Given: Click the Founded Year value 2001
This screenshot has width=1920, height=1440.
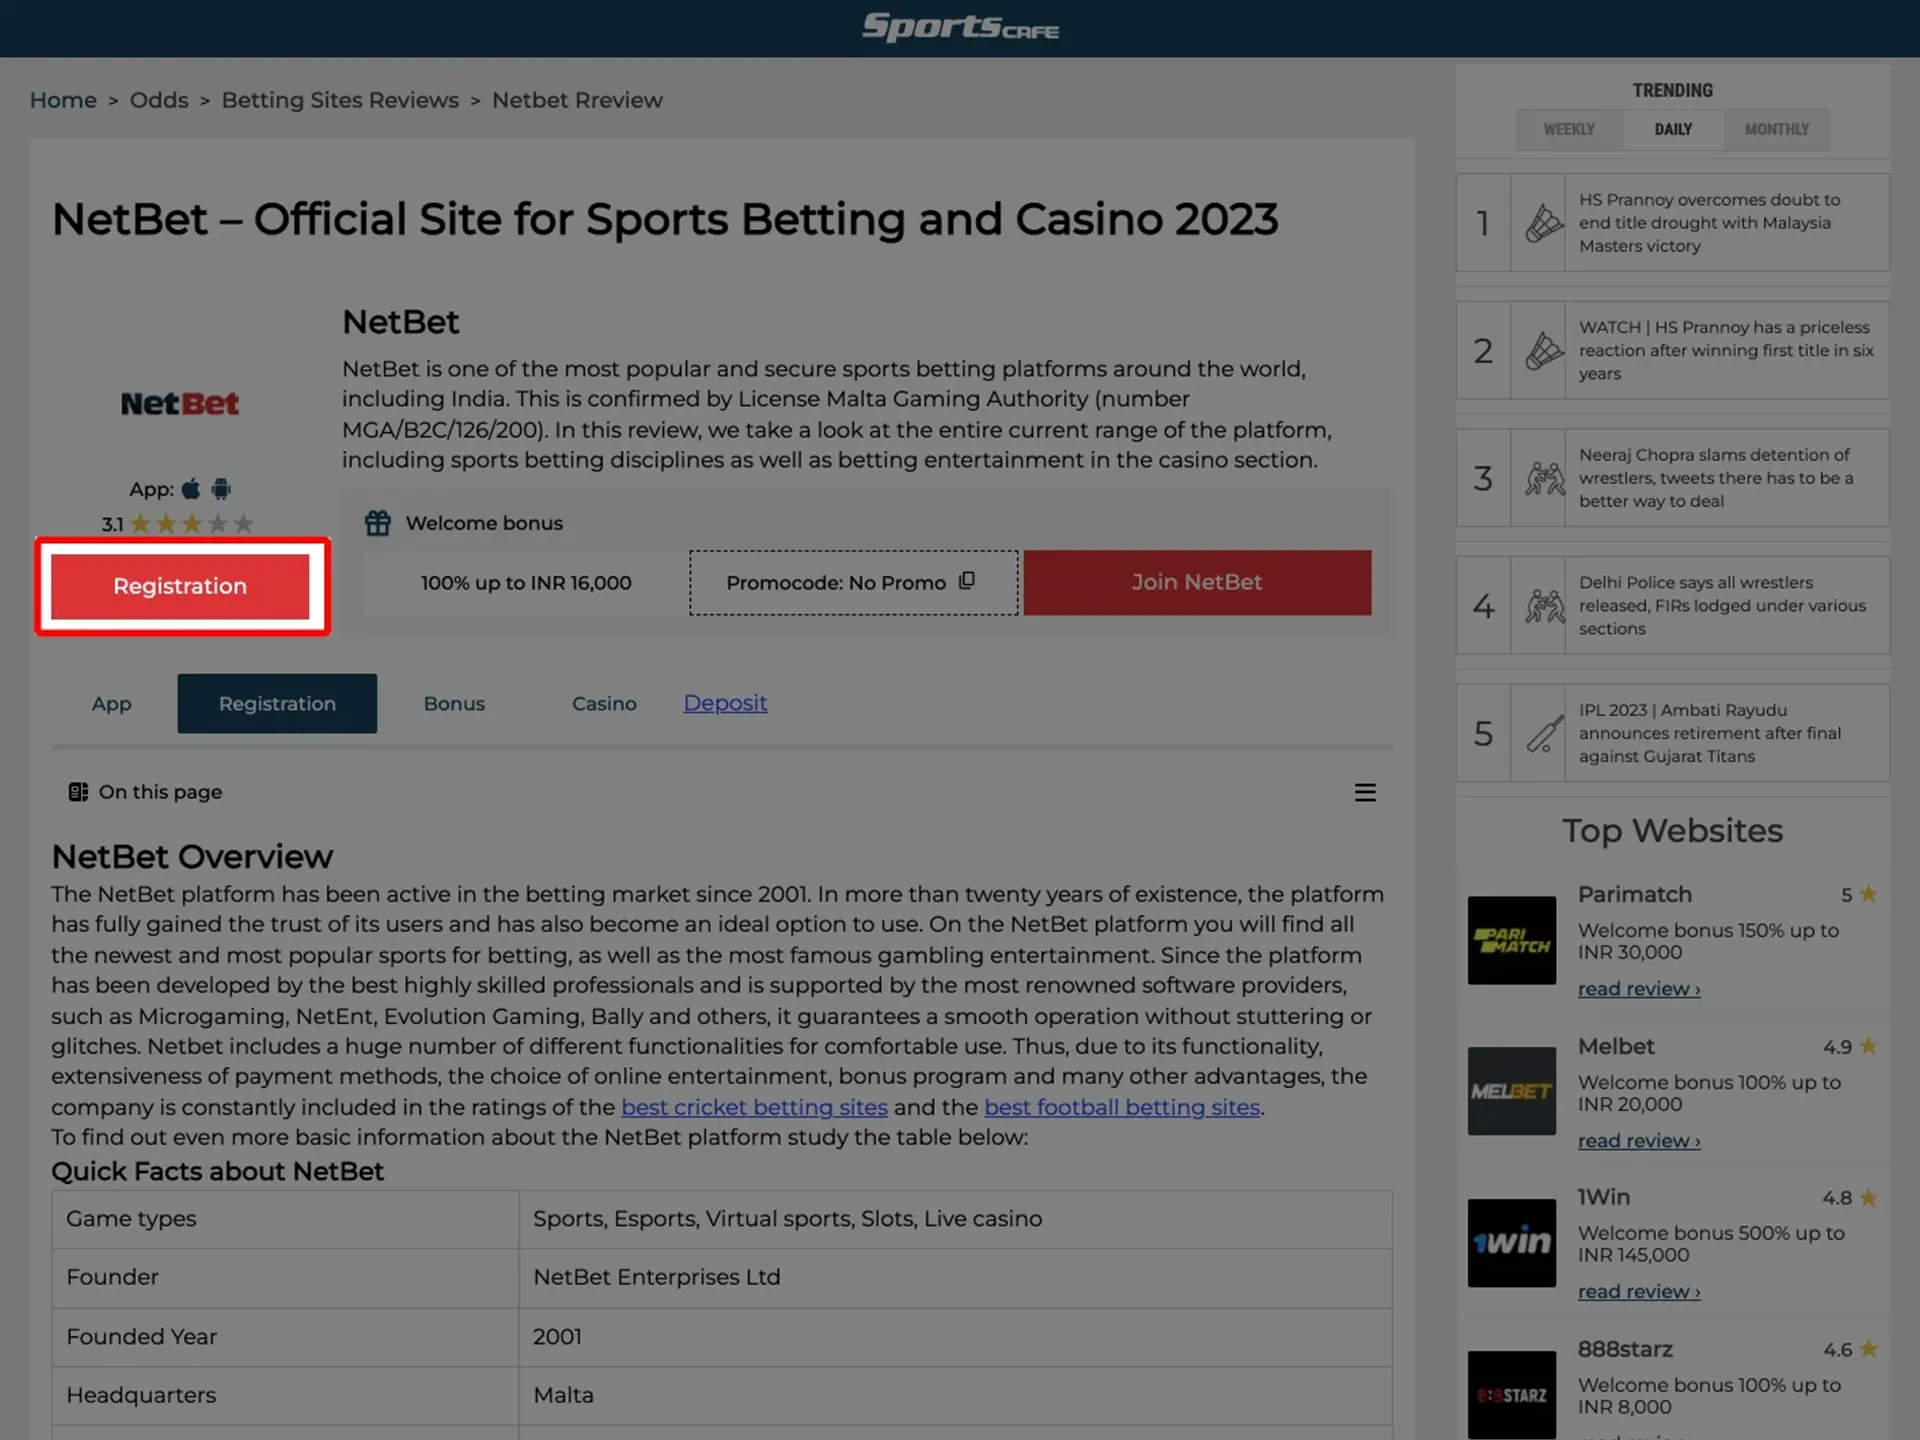Looking at the screenshot, I should coord(557,1337).
